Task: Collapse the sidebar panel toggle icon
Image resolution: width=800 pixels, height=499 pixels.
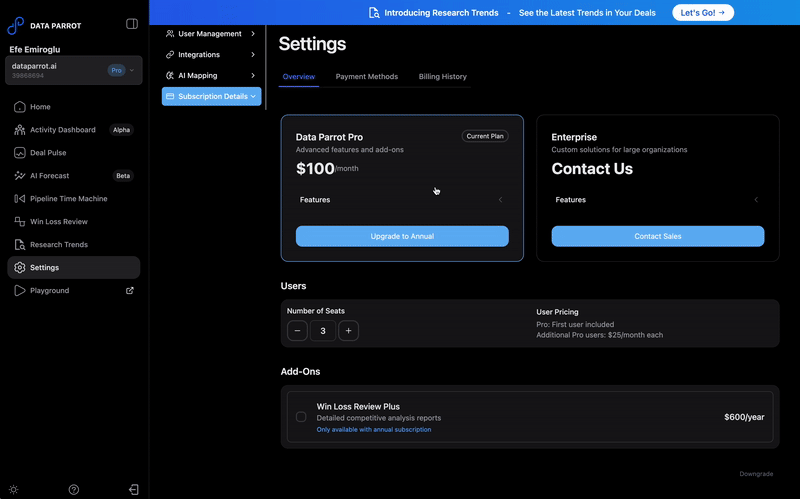Action: pyautogui.click(x=132, y=23)
